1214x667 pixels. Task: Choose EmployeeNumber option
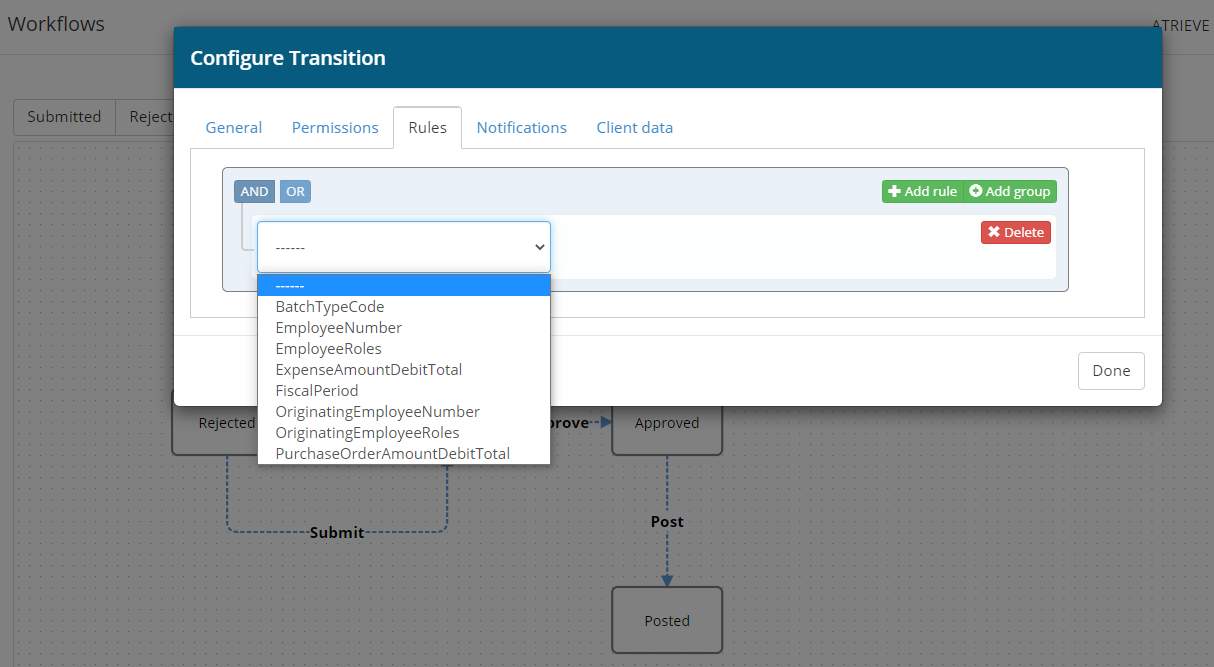pyautogui.click(x=339, y=328)
